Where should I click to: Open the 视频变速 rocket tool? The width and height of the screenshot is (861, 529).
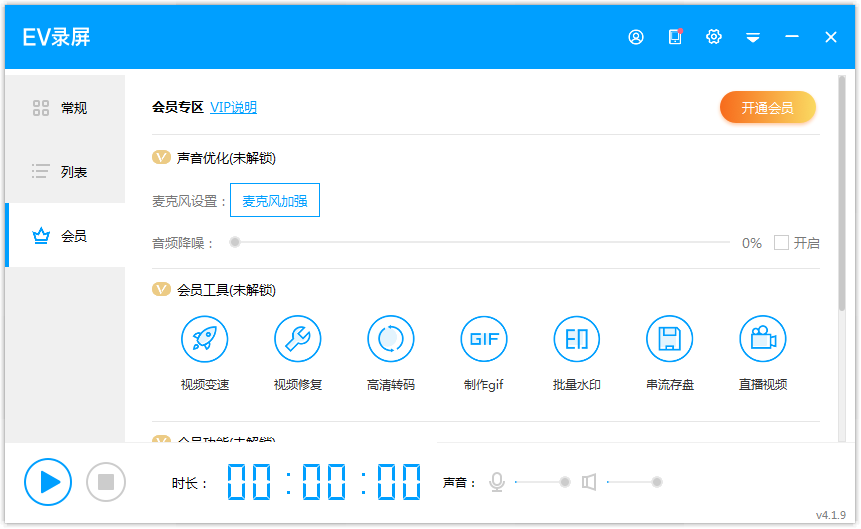coord(205,340)
